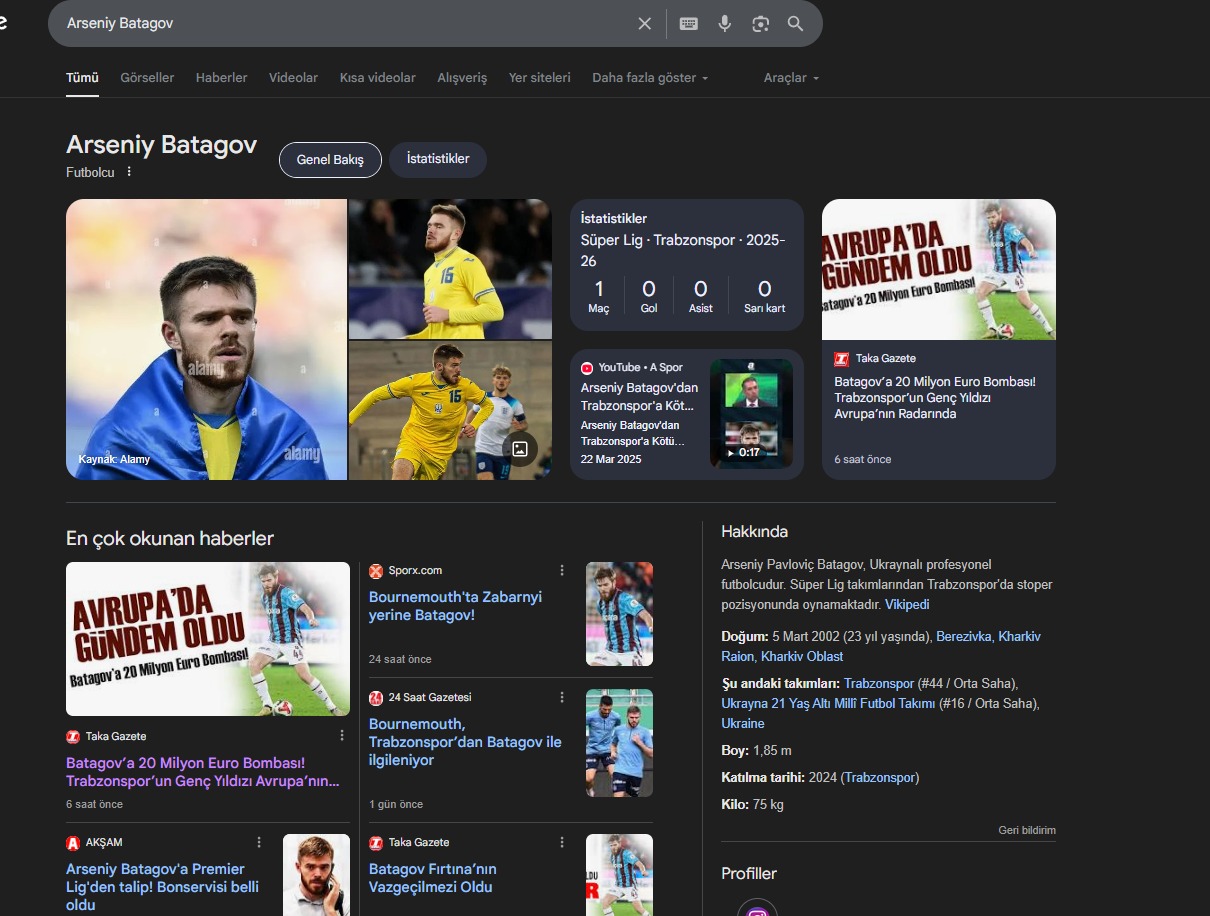This screenshot has height=916, width=1210.
Task: Open the Trabzonspor link beside Katılma tarihi
Action: 880,777
